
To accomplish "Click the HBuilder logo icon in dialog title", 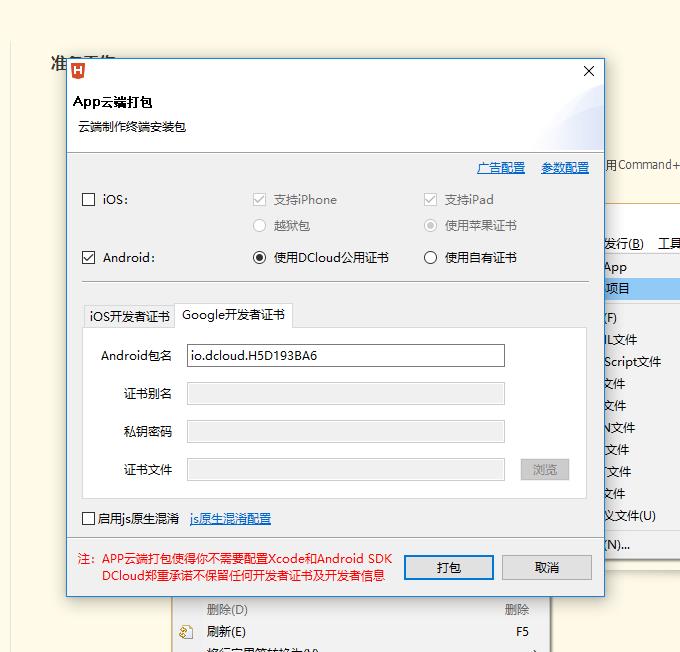I will coord(78,71).
